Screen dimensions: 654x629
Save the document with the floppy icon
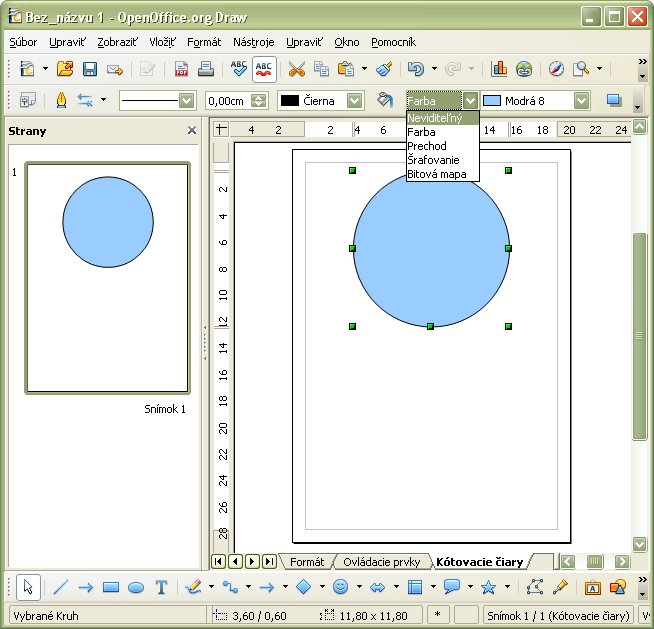[90, 69]
